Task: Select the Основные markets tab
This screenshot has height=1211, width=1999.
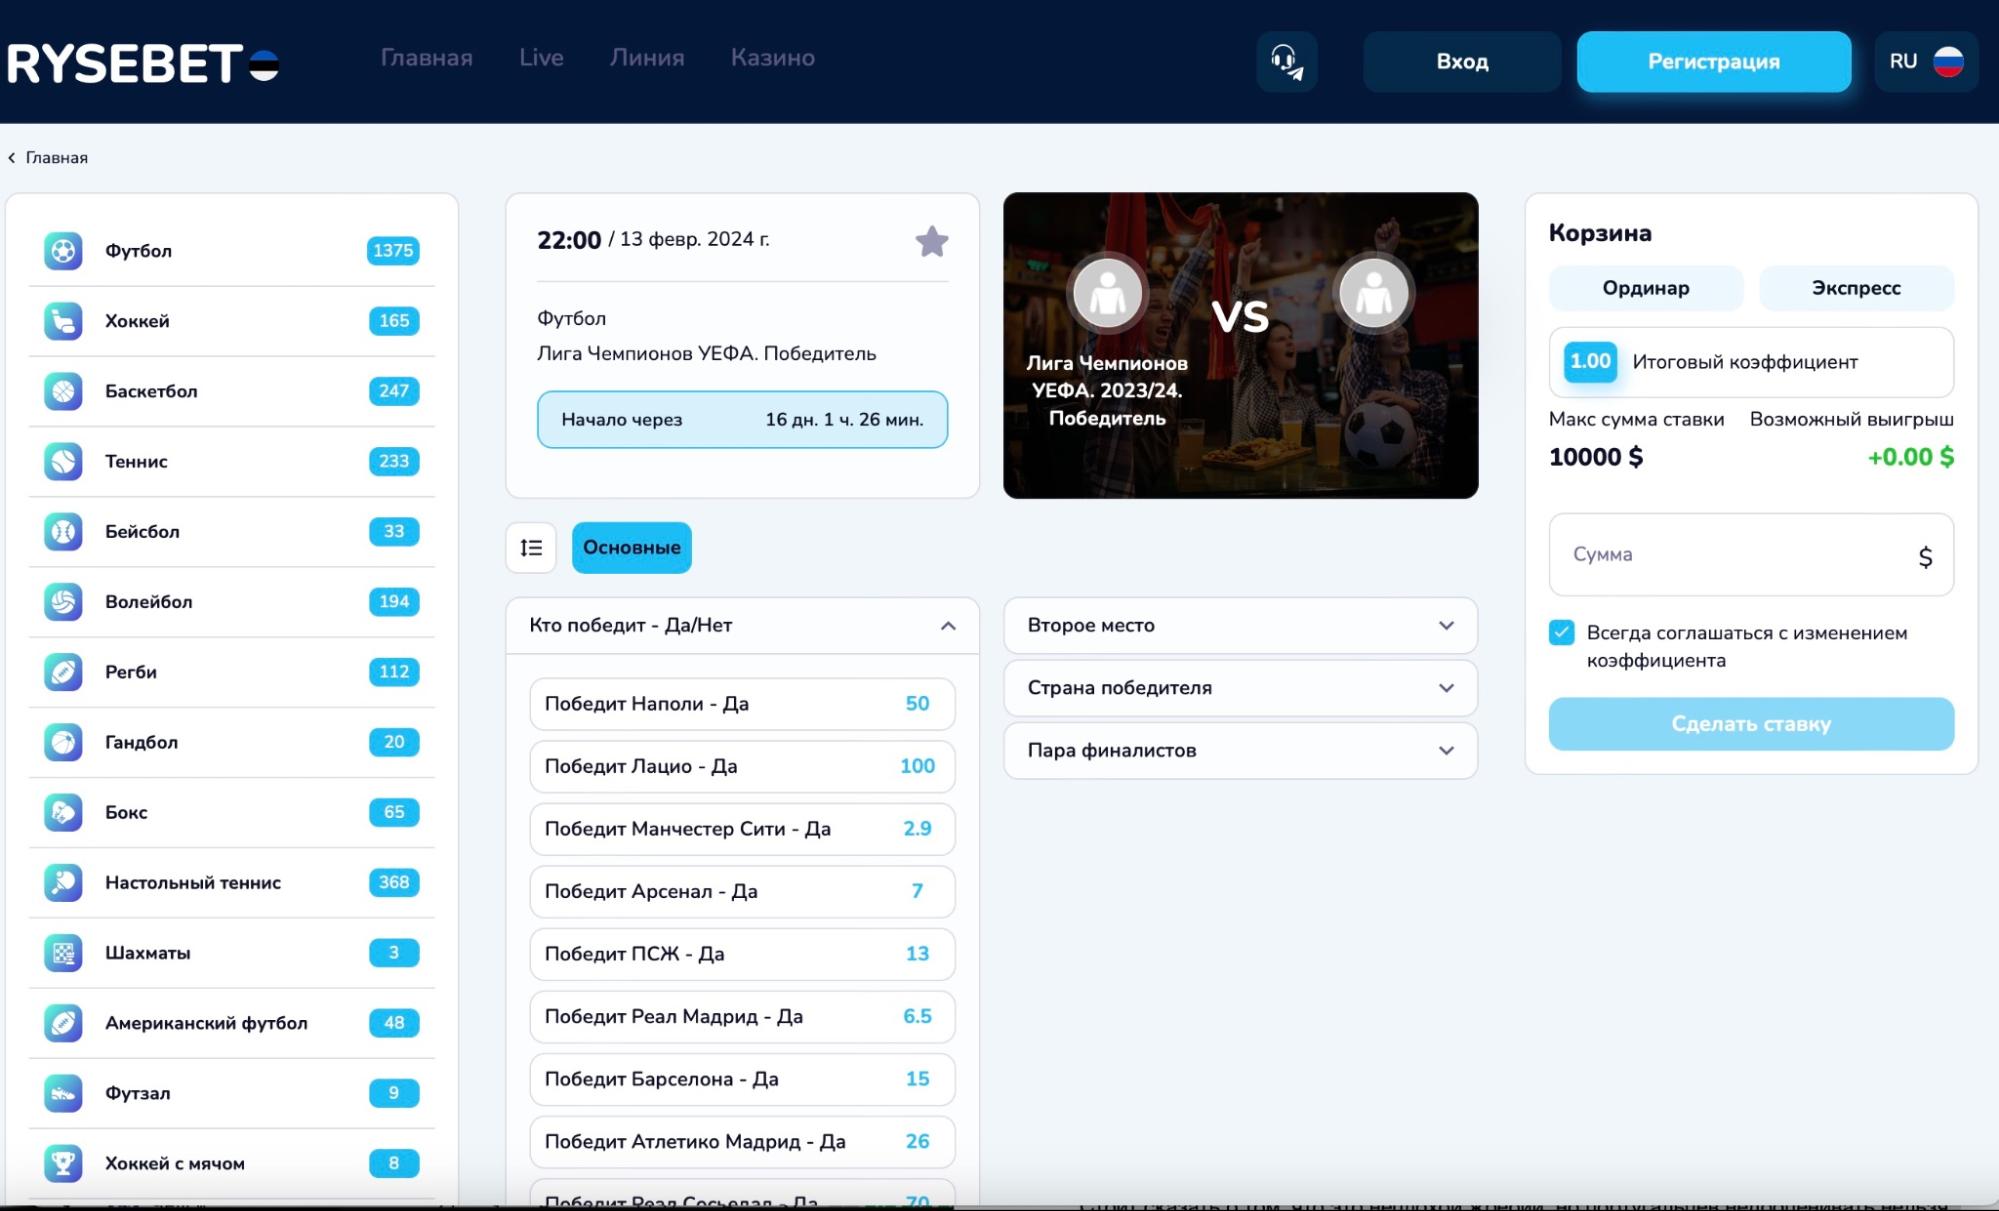Action: point(632,547)
